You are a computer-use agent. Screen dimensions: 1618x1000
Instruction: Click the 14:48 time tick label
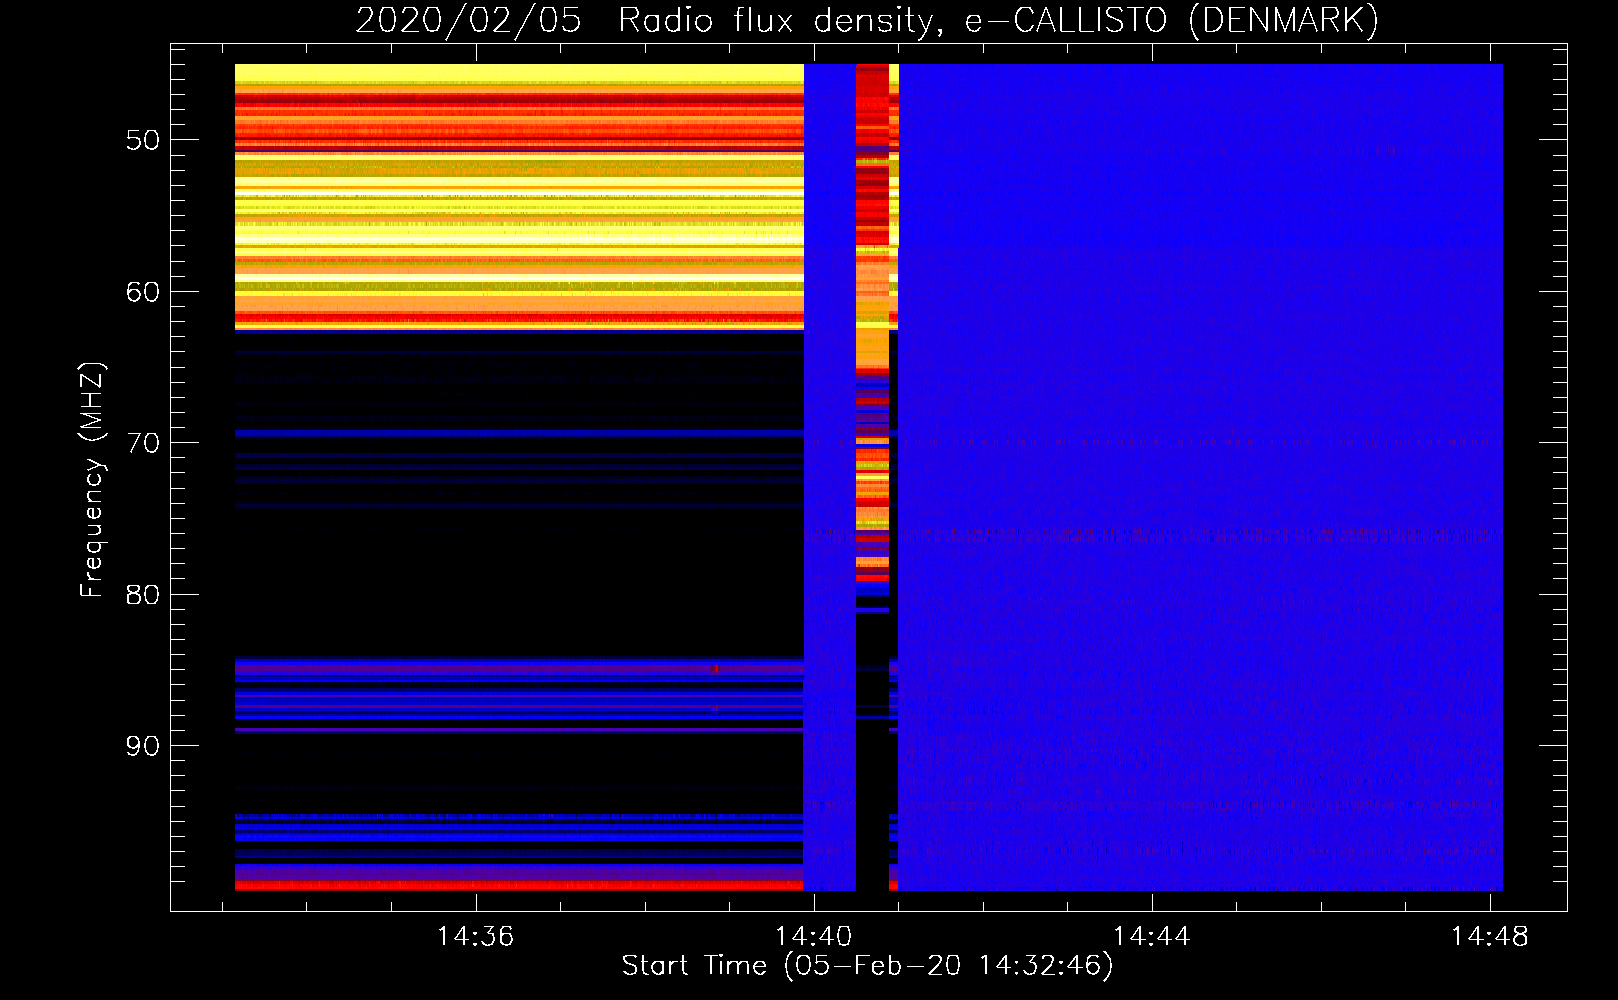pos(1490,936)
